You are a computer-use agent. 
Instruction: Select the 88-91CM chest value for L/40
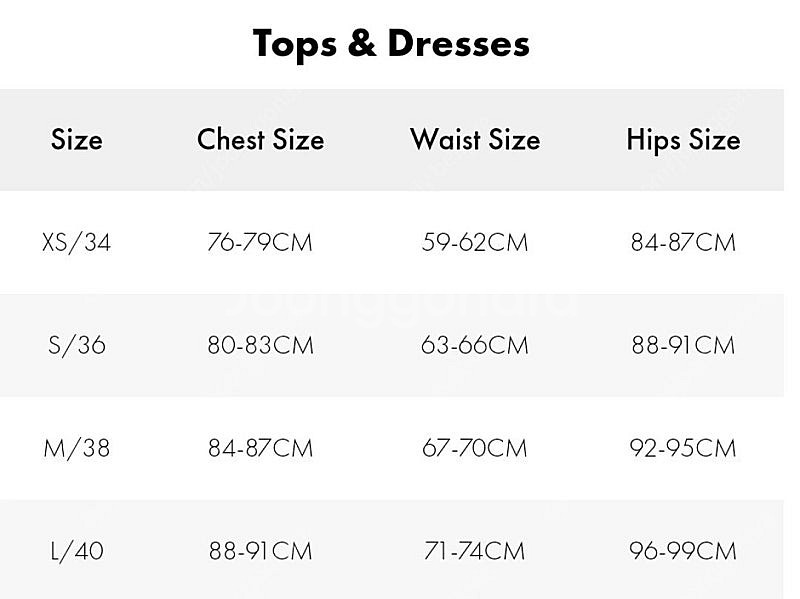coord(260,552)
